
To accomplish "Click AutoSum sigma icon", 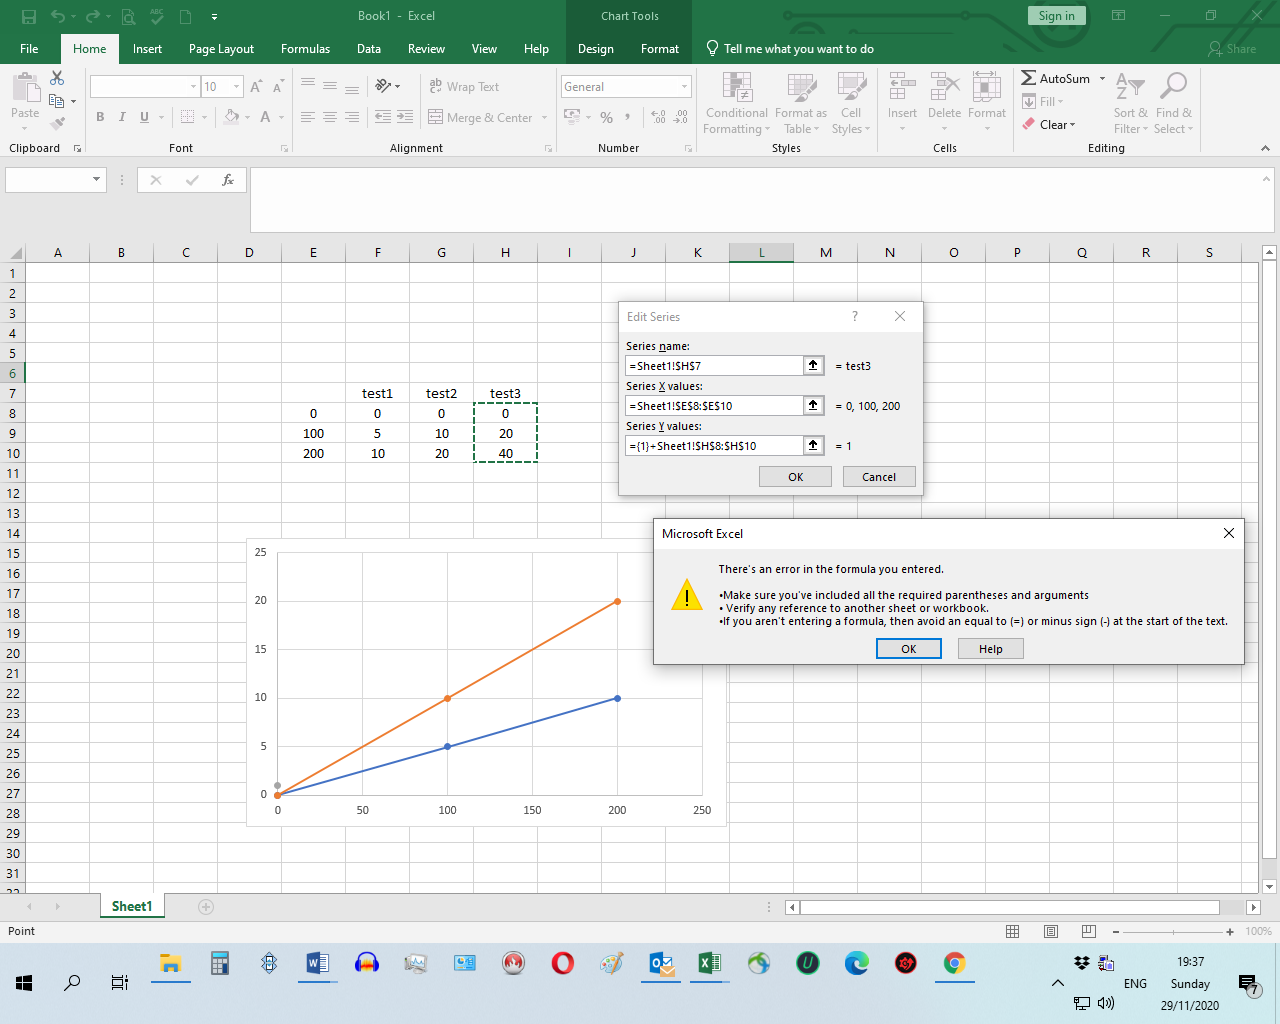I will (x=1028, y=78).
